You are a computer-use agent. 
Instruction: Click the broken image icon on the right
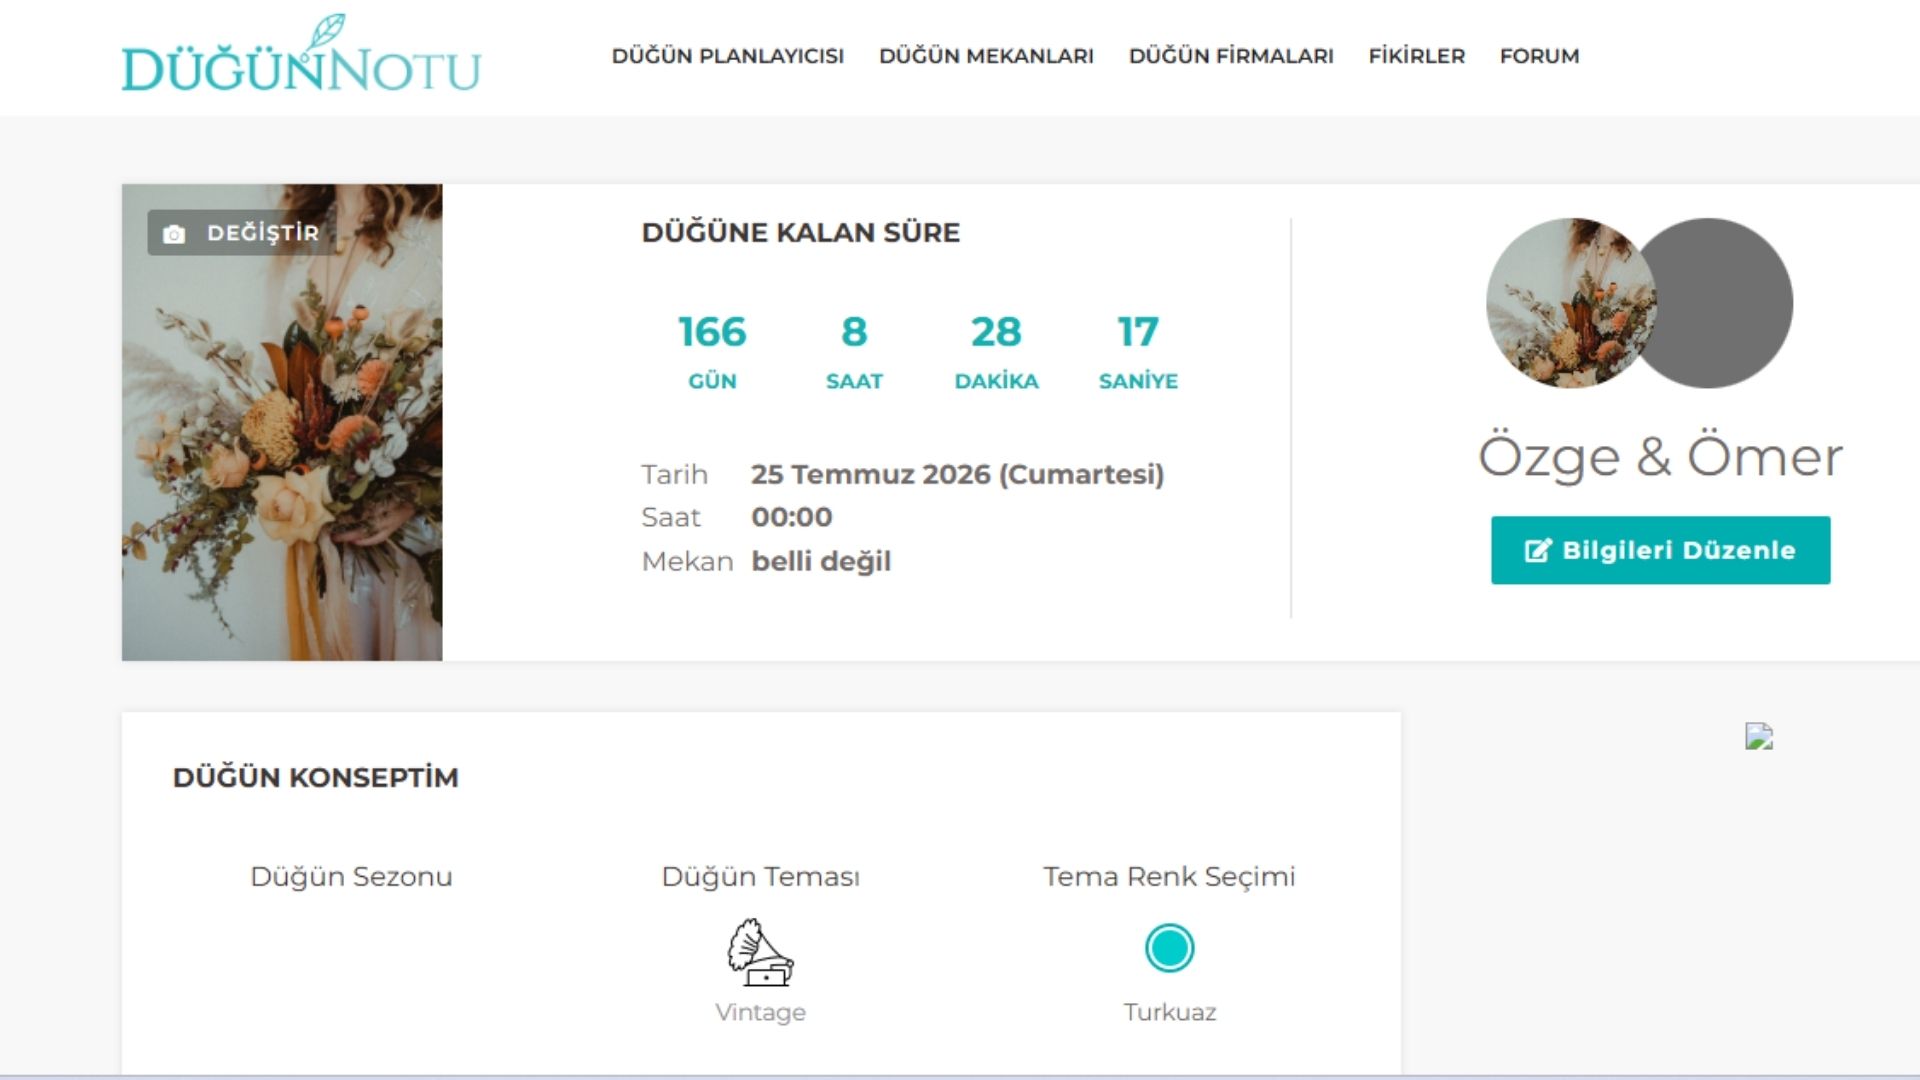click(1761, 737)
